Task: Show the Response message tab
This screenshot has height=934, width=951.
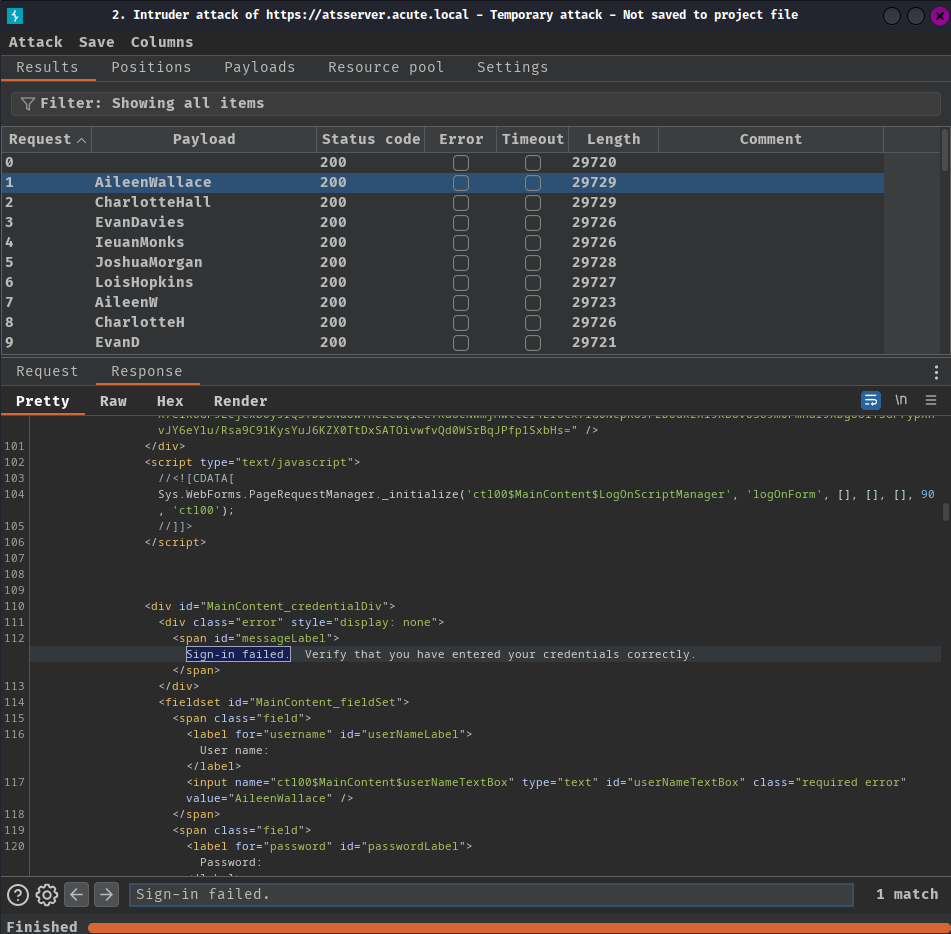Action: click(x=147, y=371)
